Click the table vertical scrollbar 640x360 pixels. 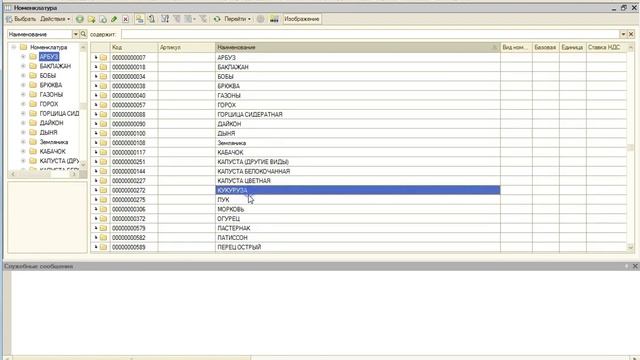tap(630, 147)
